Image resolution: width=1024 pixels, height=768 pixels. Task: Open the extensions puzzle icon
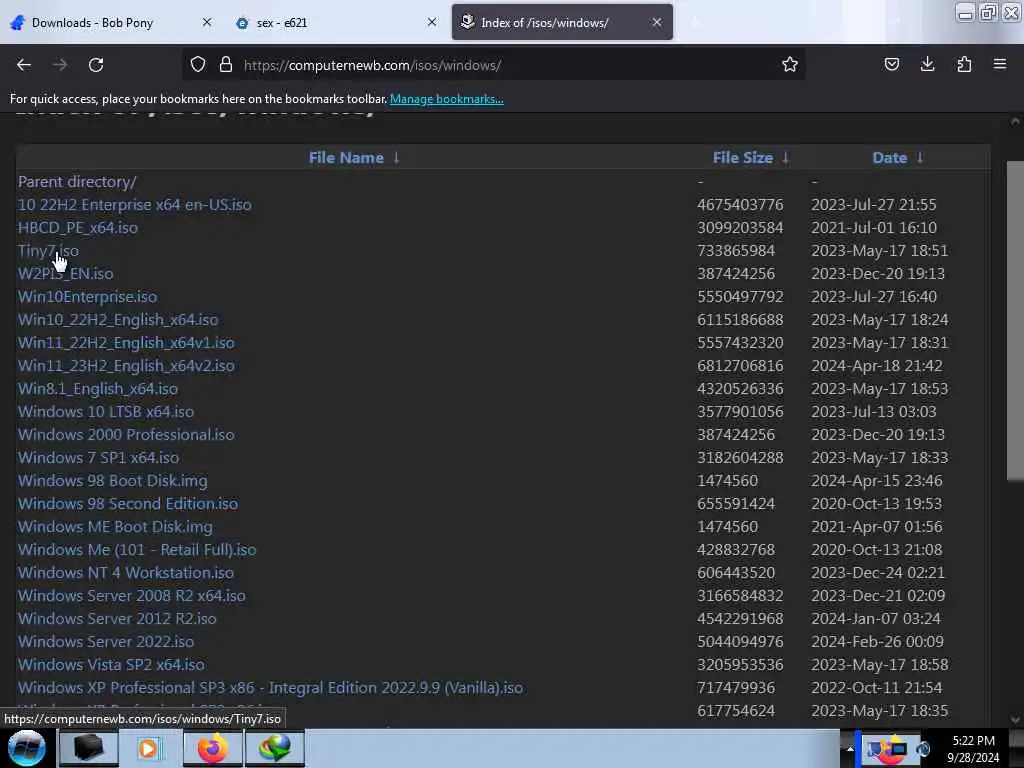pos(964,64)
